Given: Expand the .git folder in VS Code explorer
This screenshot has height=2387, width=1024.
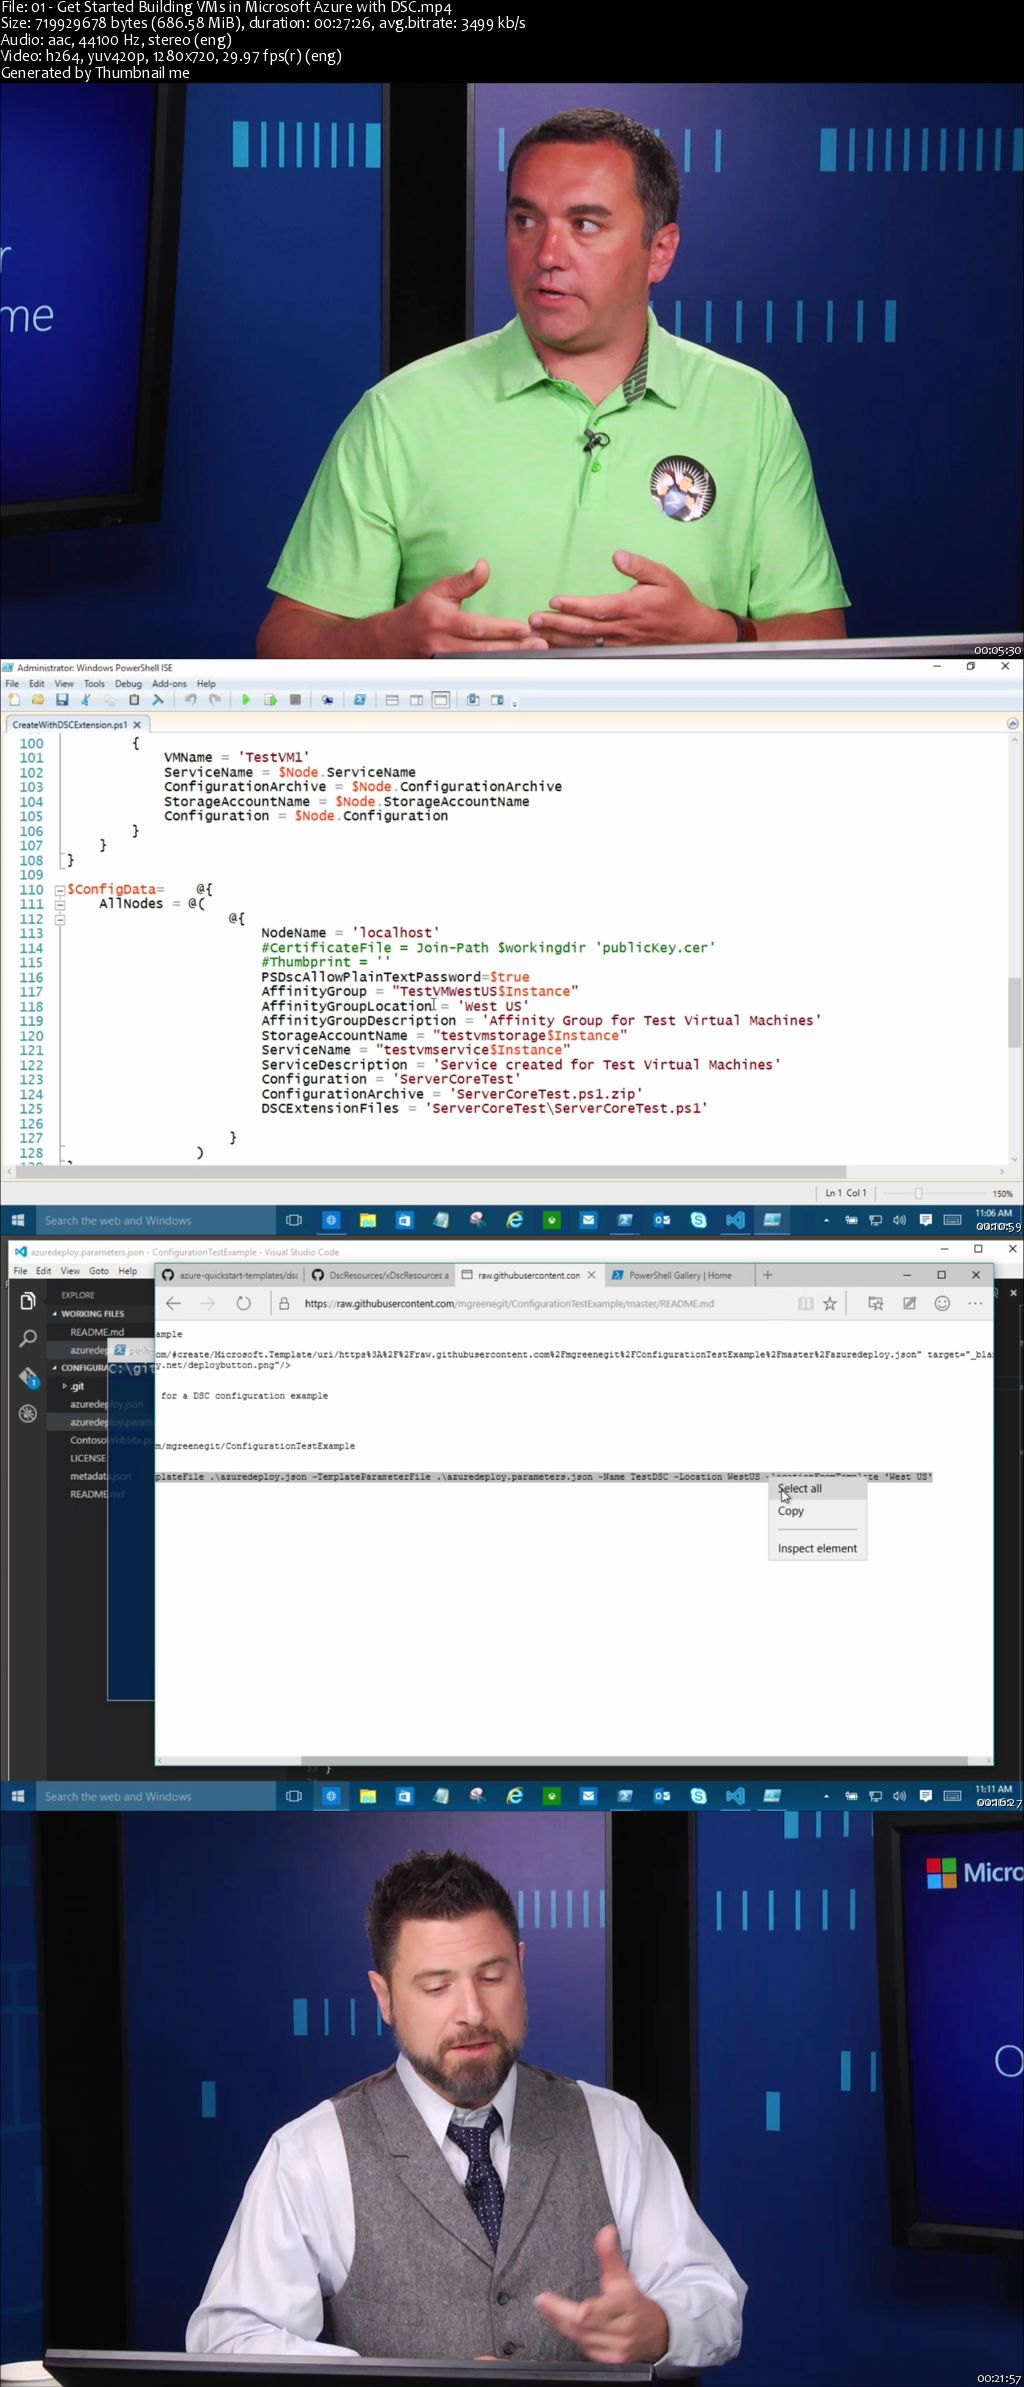Looking at the screenshot, I should pyautogui.click(x=65, y=1386).
